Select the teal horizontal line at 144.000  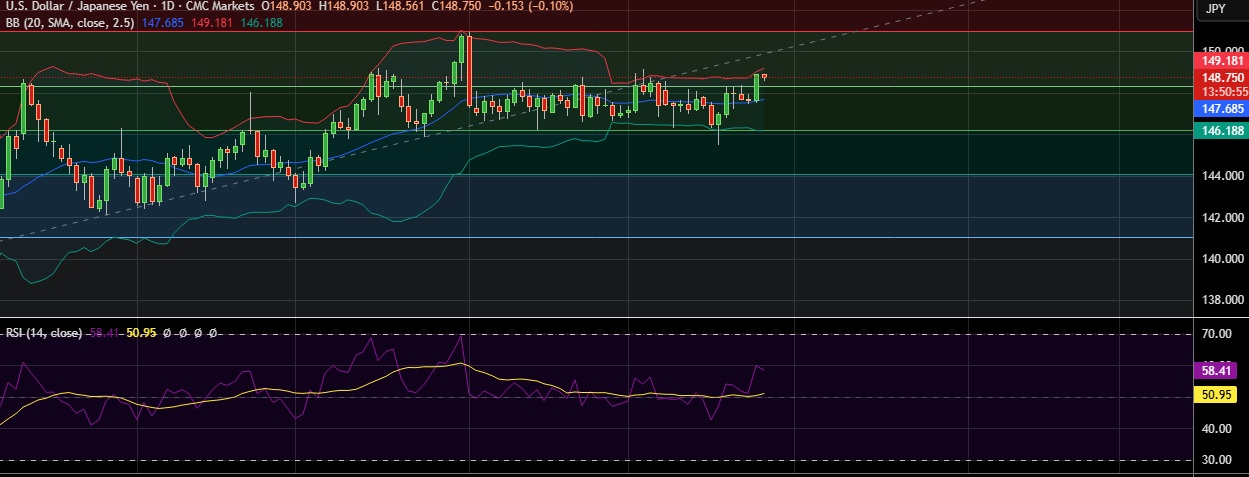(x=600, y=175)
